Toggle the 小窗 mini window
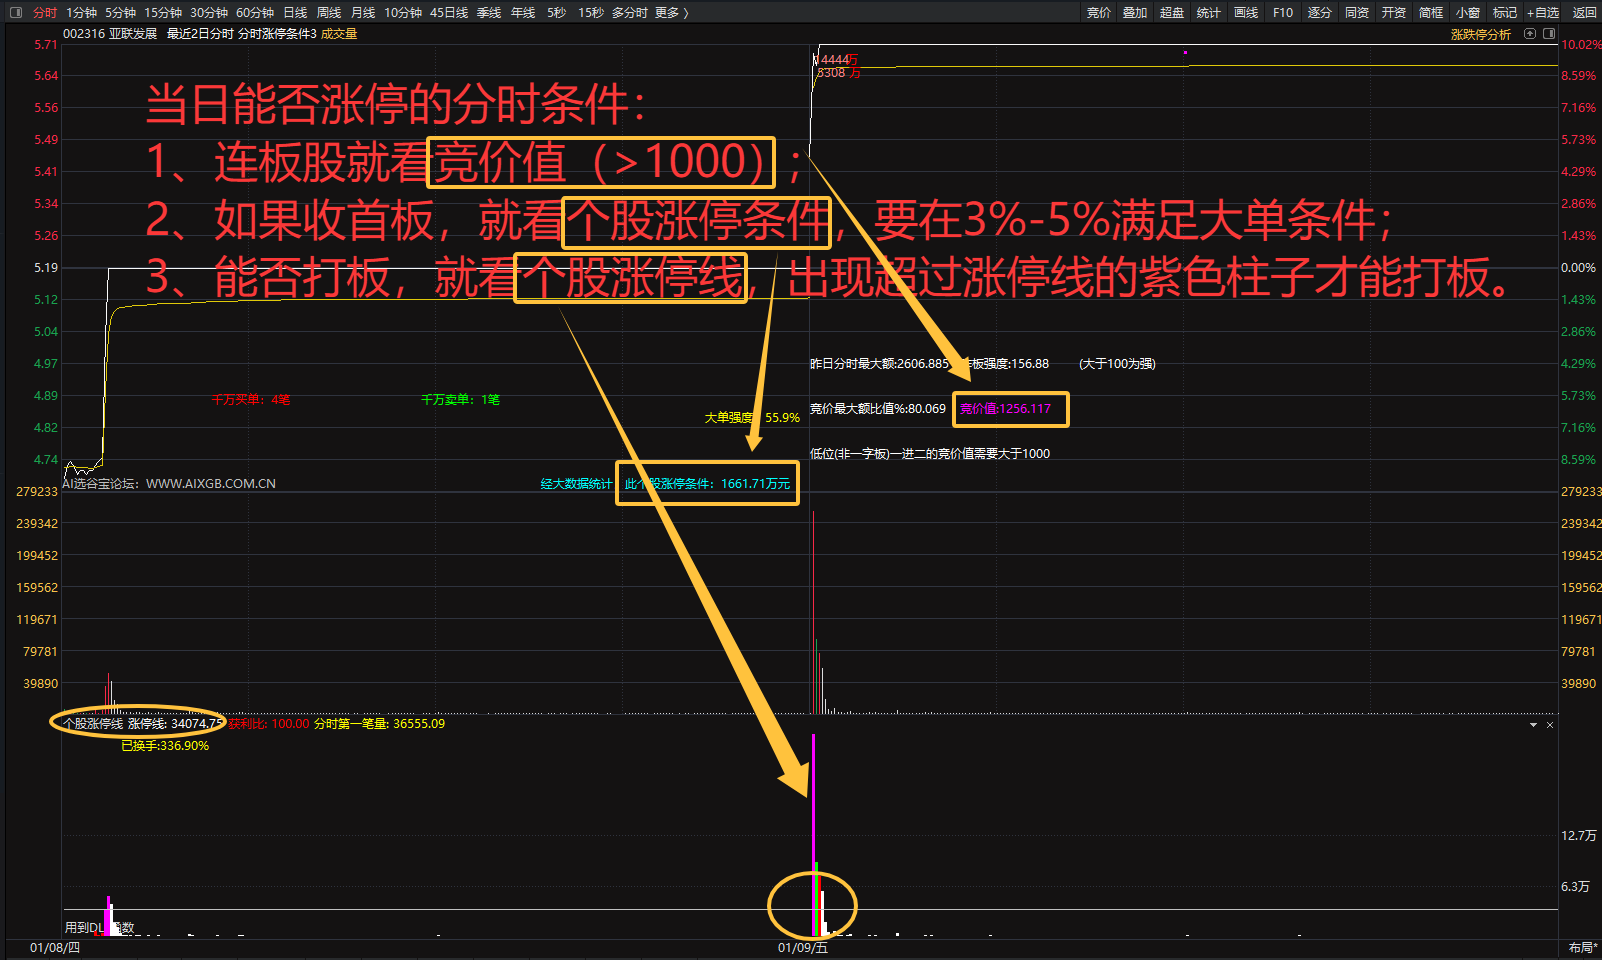This screenshot has height=960, width=1602. 1468,12
